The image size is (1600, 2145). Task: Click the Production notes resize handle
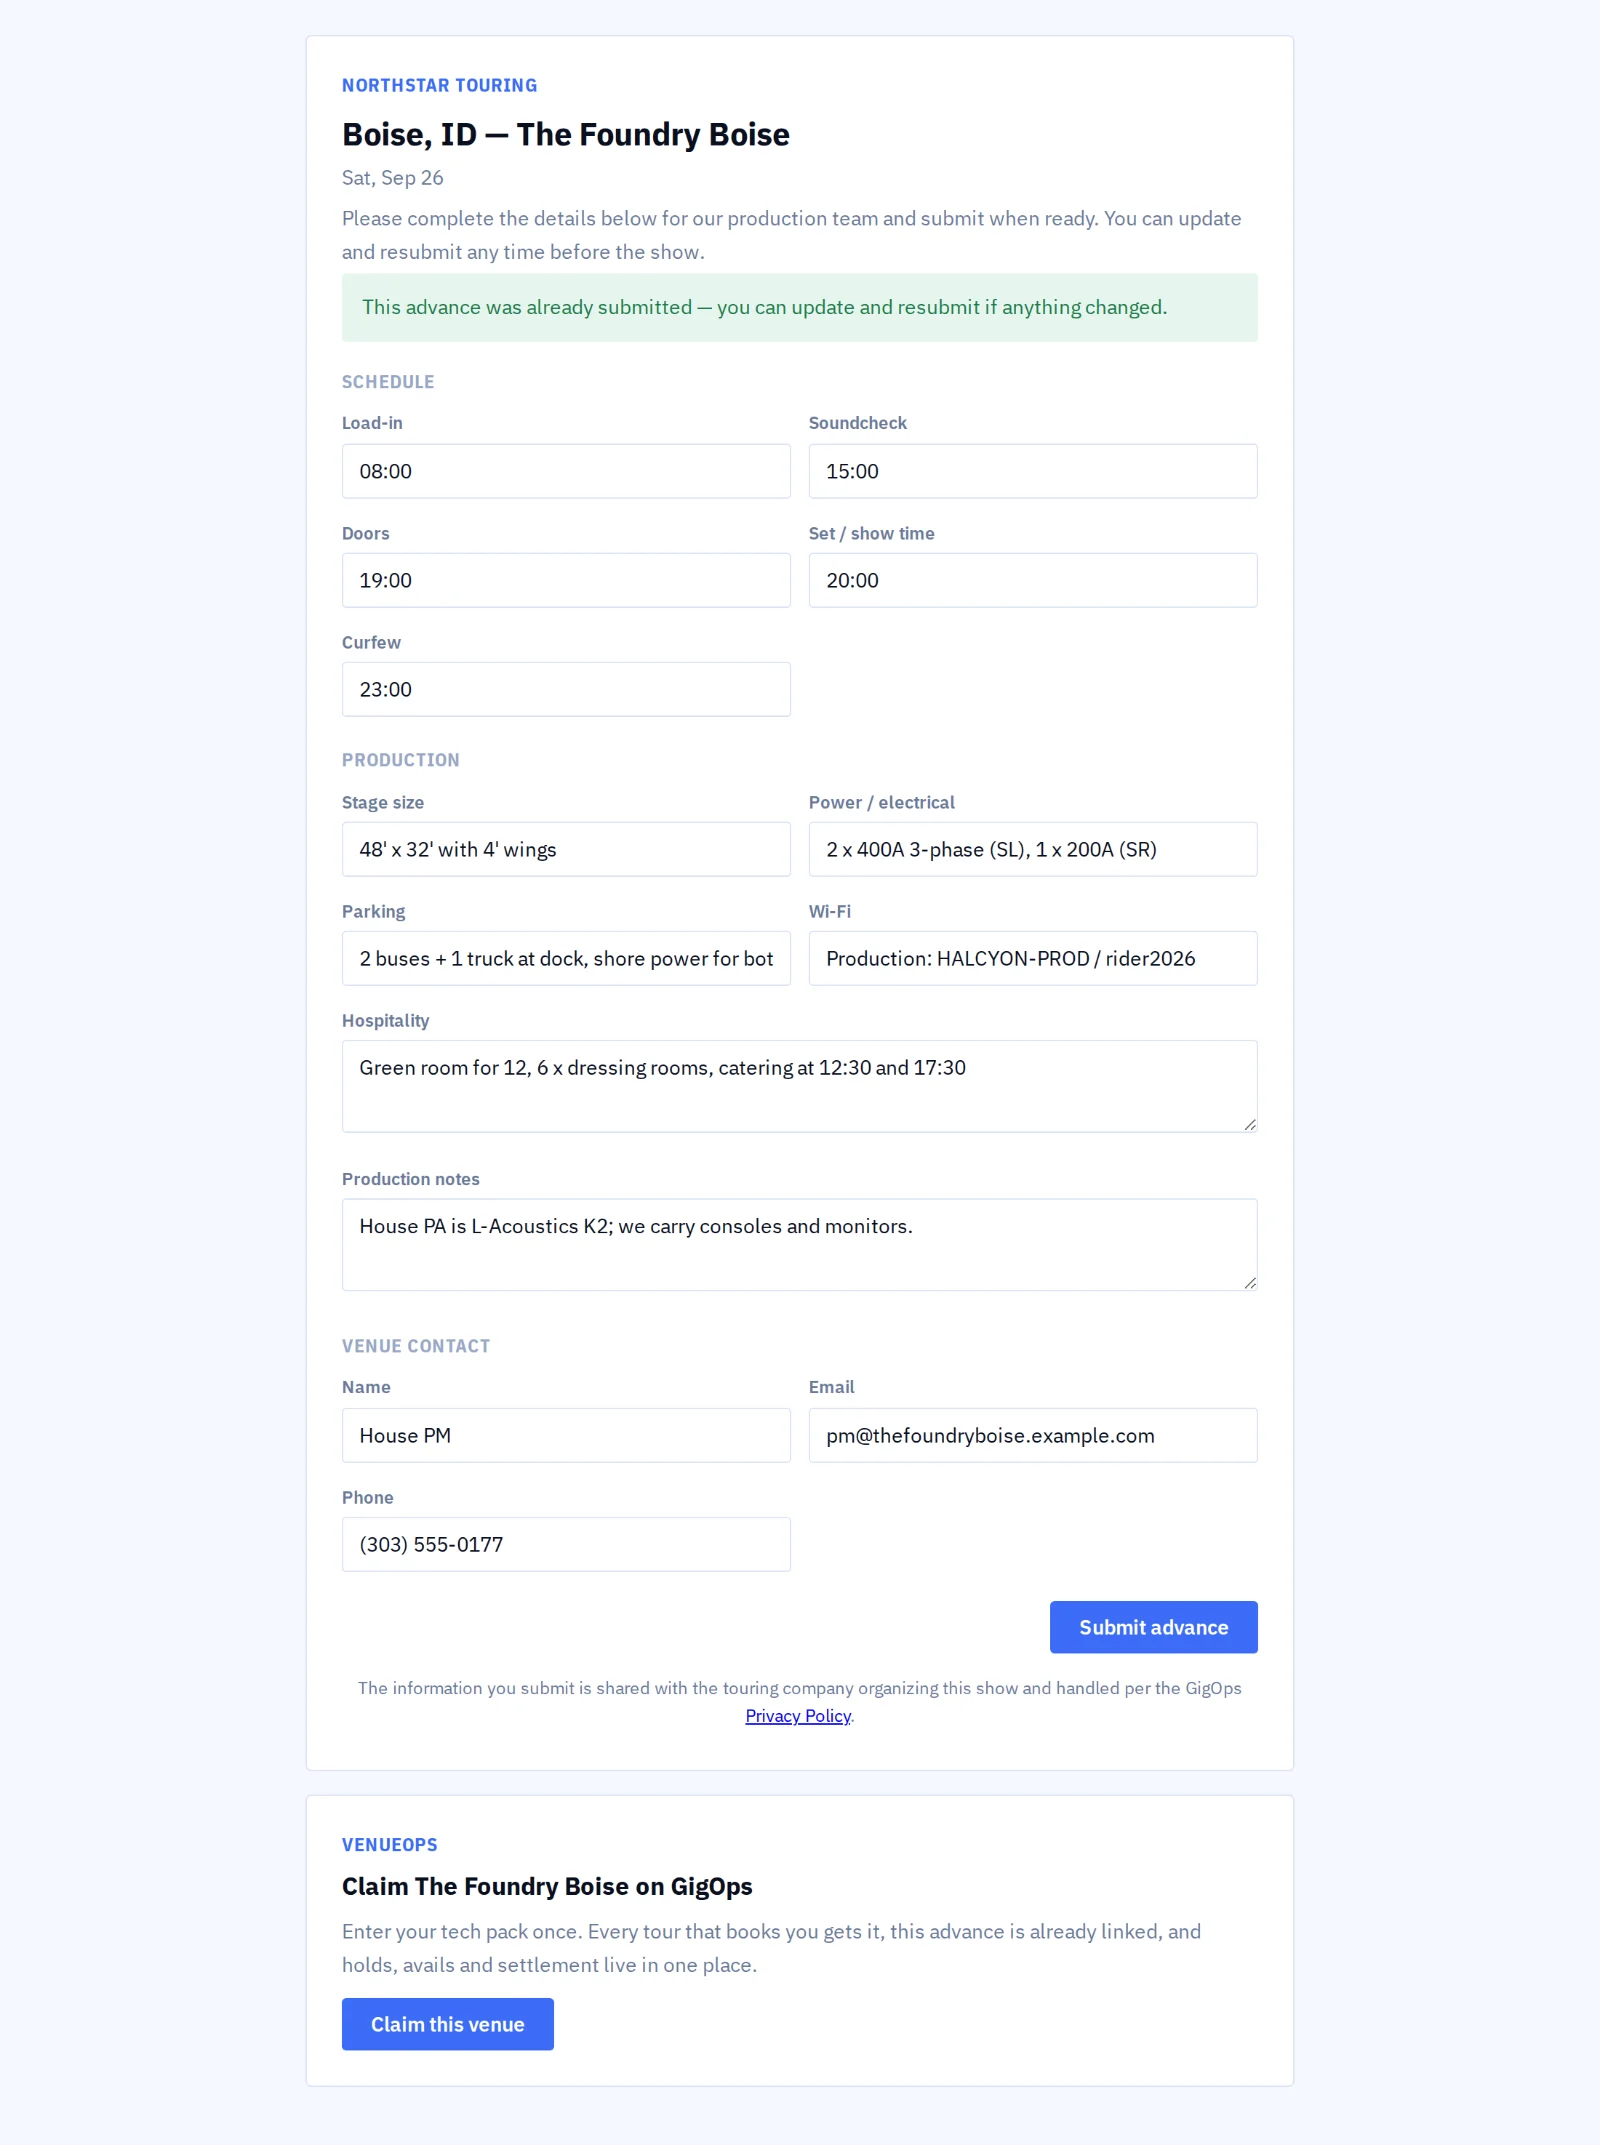(1250, 1283)
